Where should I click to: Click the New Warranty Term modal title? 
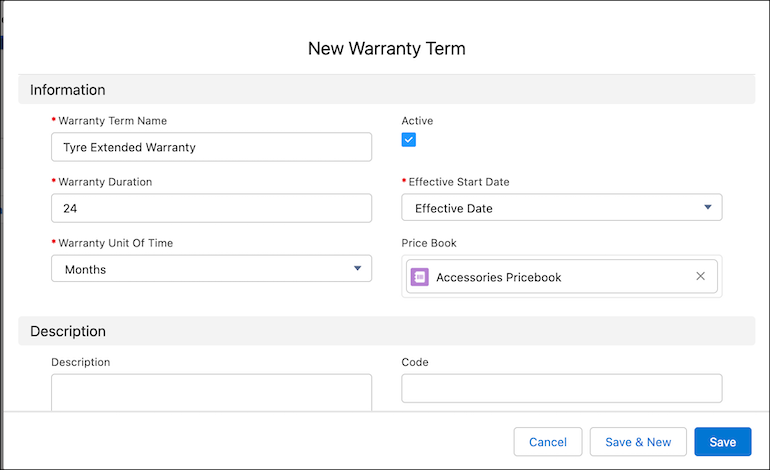[x=386, y=48]
